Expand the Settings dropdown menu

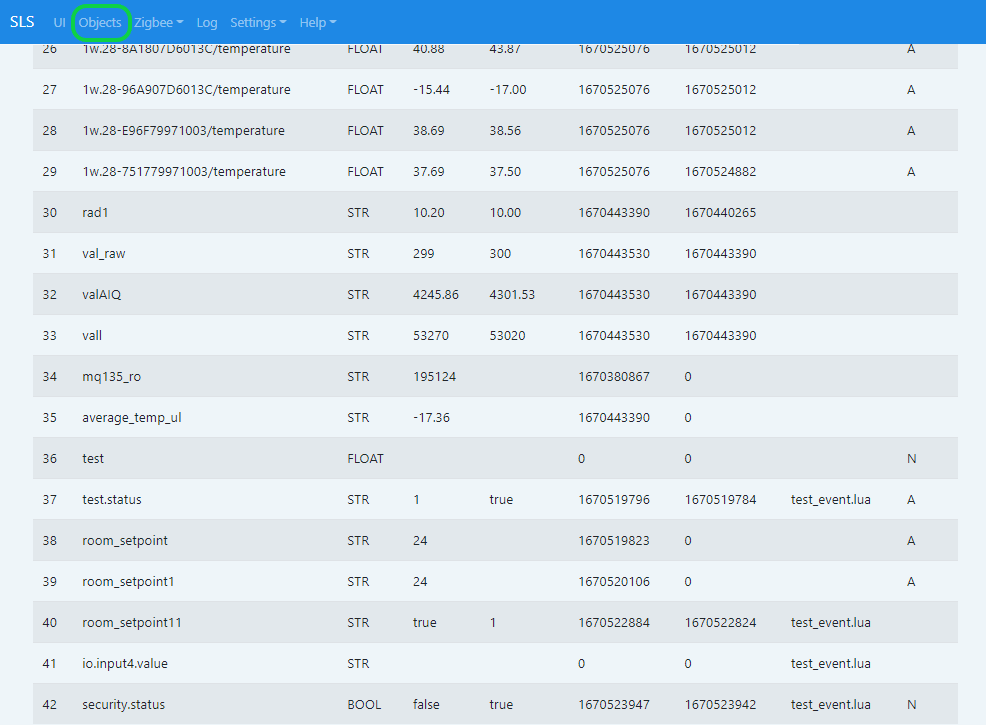coord(258,22)
